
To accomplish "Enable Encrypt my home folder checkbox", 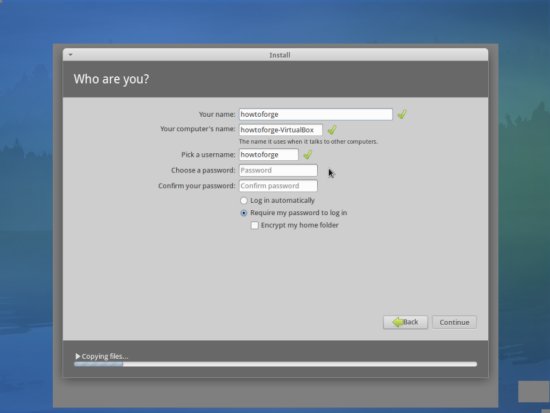I will 255,225.
